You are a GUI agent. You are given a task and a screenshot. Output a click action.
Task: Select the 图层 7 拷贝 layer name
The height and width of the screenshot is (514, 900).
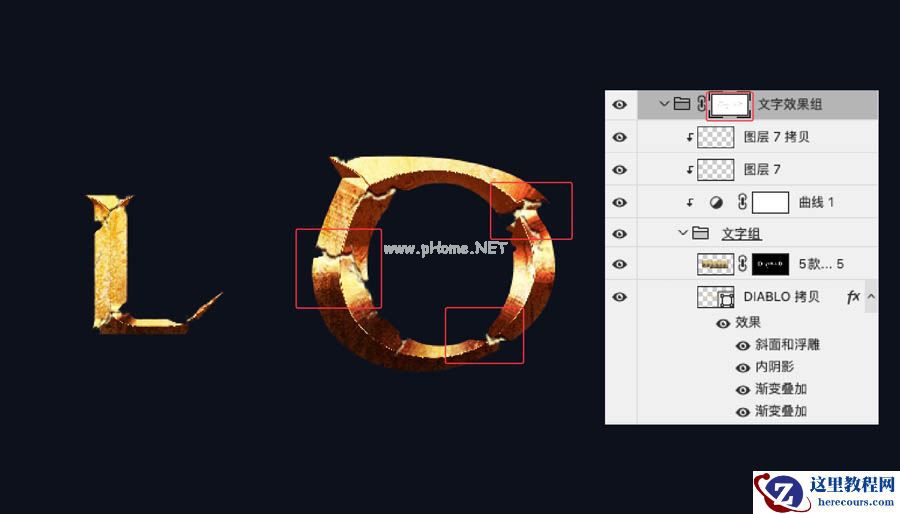click(x=777, y=137)
